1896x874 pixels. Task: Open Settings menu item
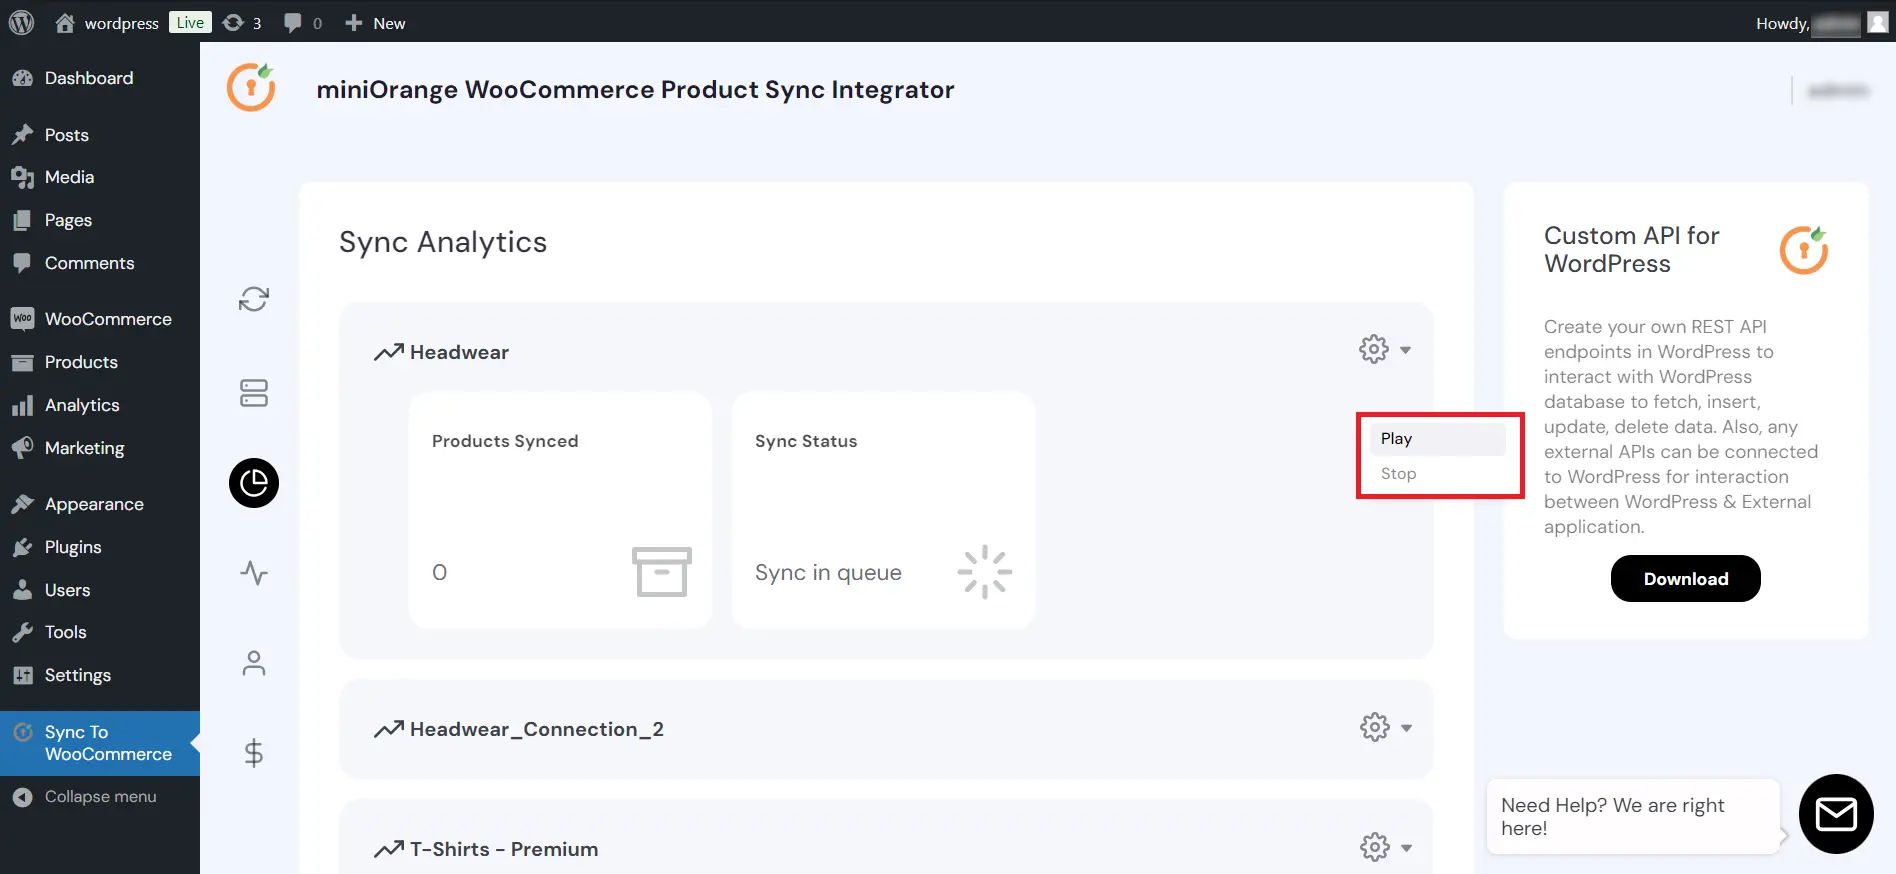(100, 675)
